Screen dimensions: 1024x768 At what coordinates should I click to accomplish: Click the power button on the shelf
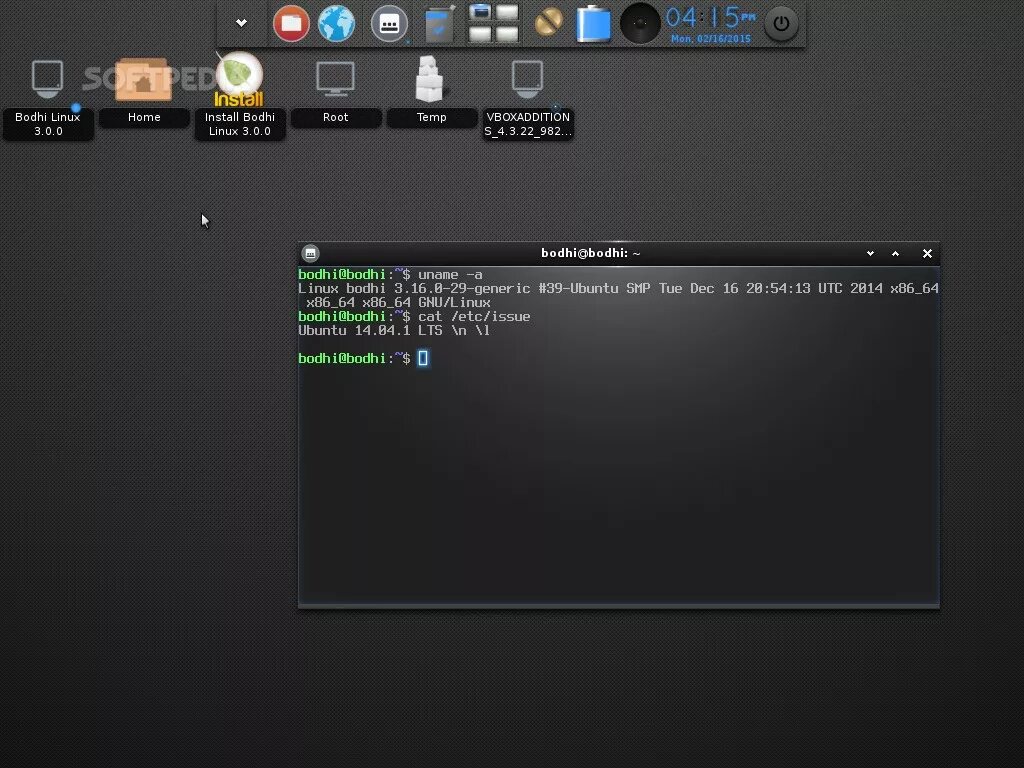tap(781, 24)
